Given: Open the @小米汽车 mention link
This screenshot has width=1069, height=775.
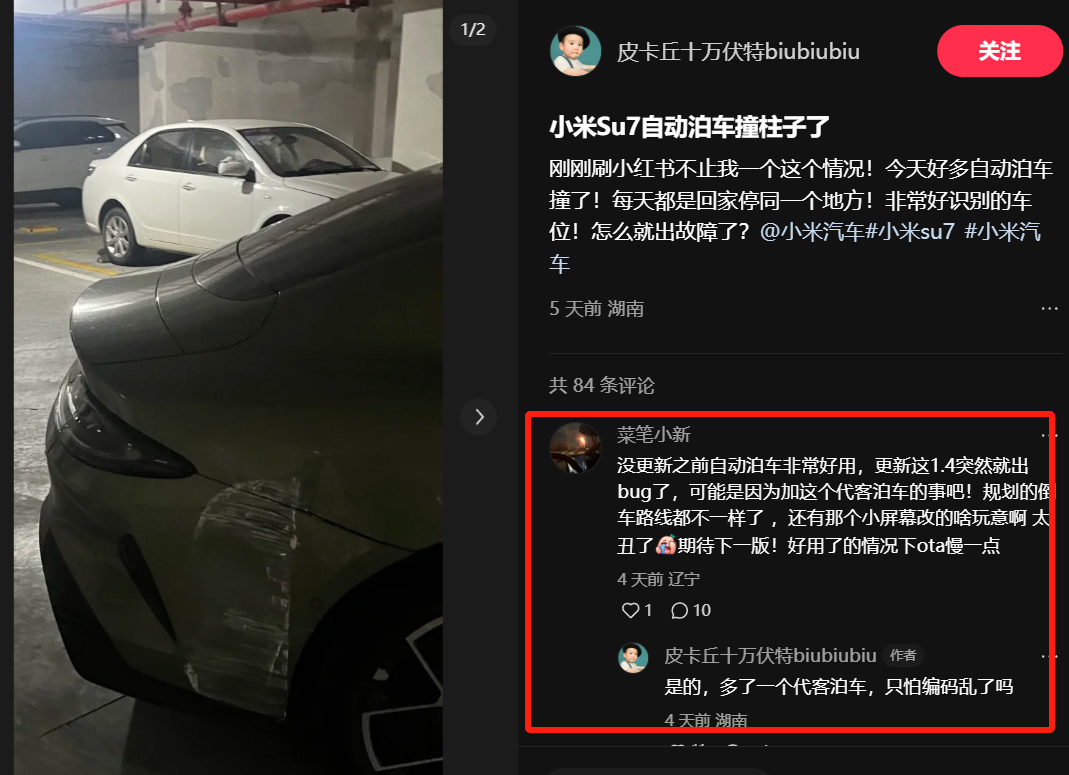Looking at the screenshot, I should (x=812, y=232).
